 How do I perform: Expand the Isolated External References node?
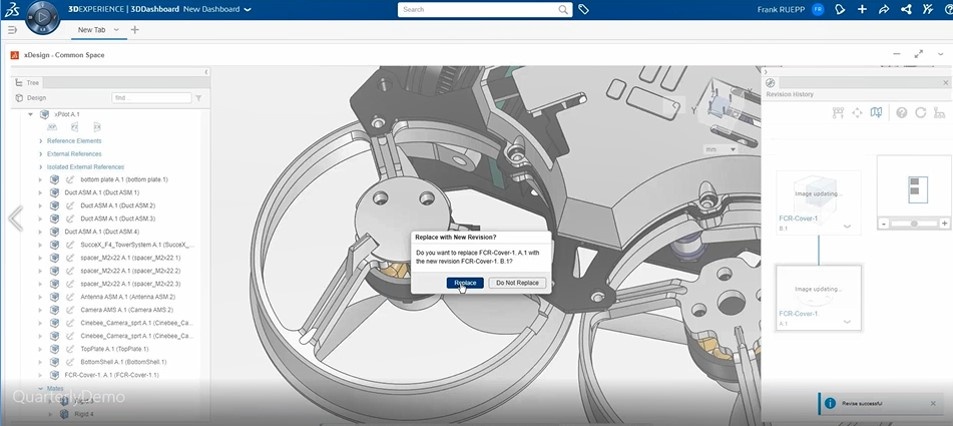[x=41, y=167]
